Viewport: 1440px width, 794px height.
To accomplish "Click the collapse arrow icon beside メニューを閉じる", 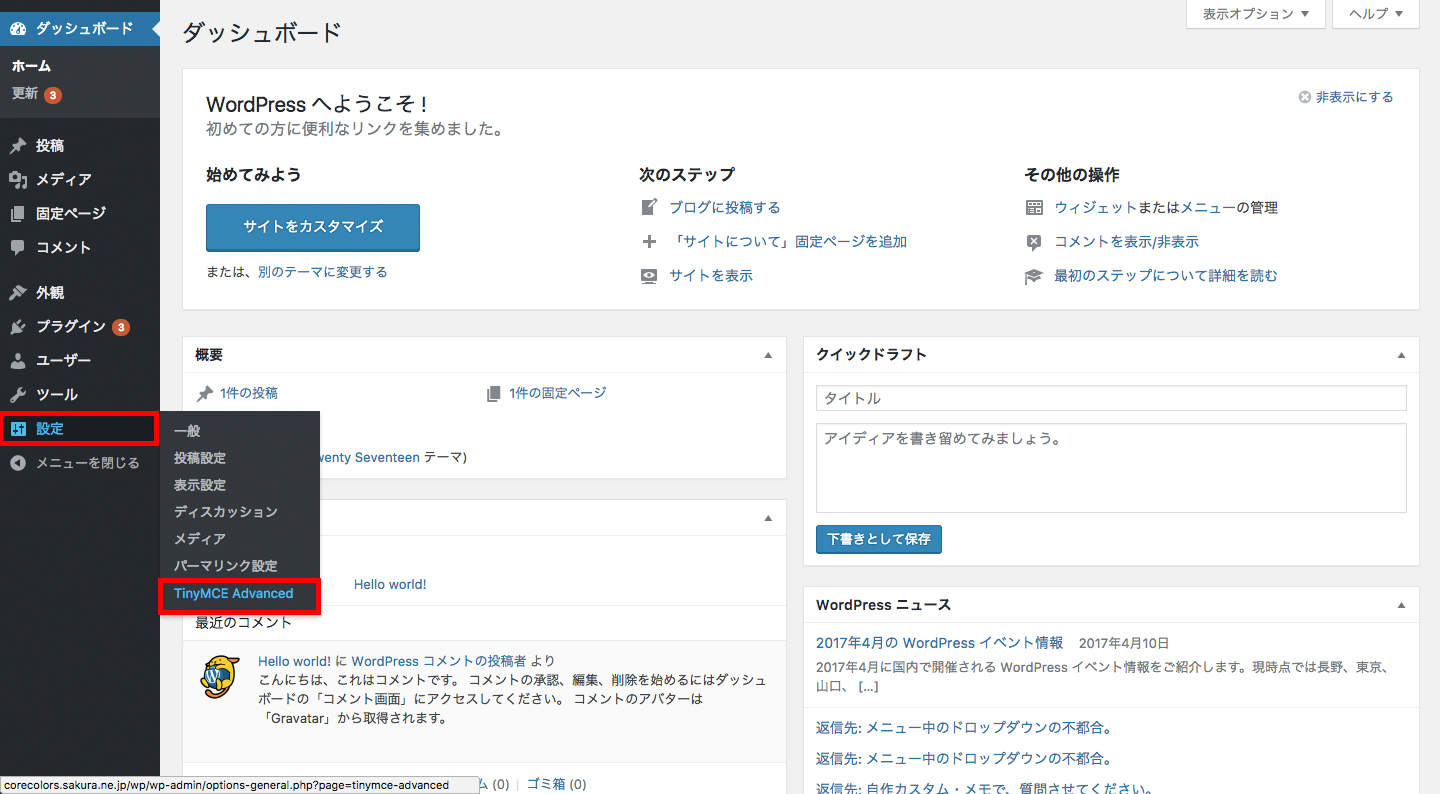I will (18, 463).
